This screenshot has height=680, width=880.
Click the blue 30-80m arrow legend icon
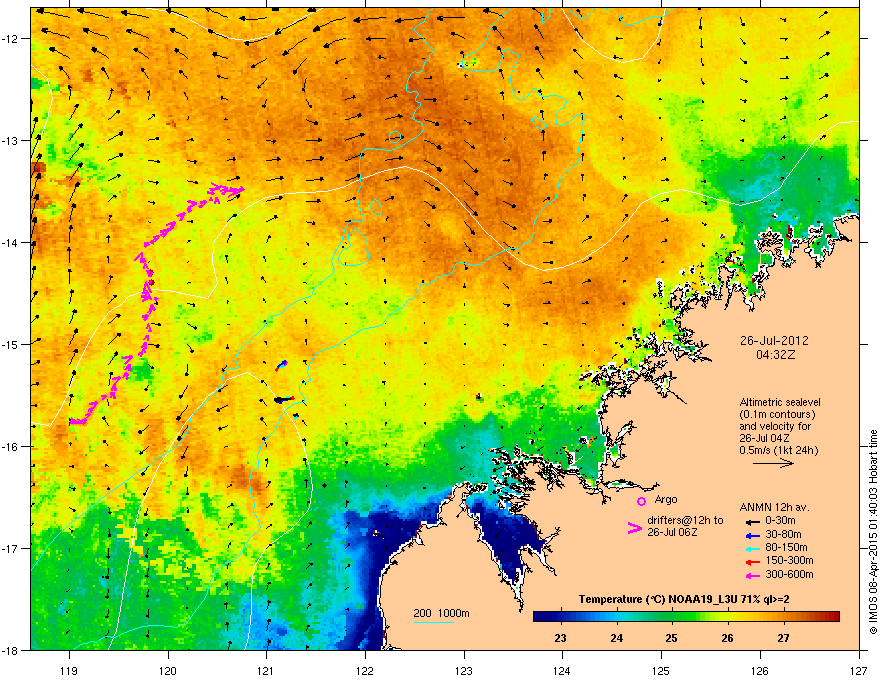[x=752, y=535]
